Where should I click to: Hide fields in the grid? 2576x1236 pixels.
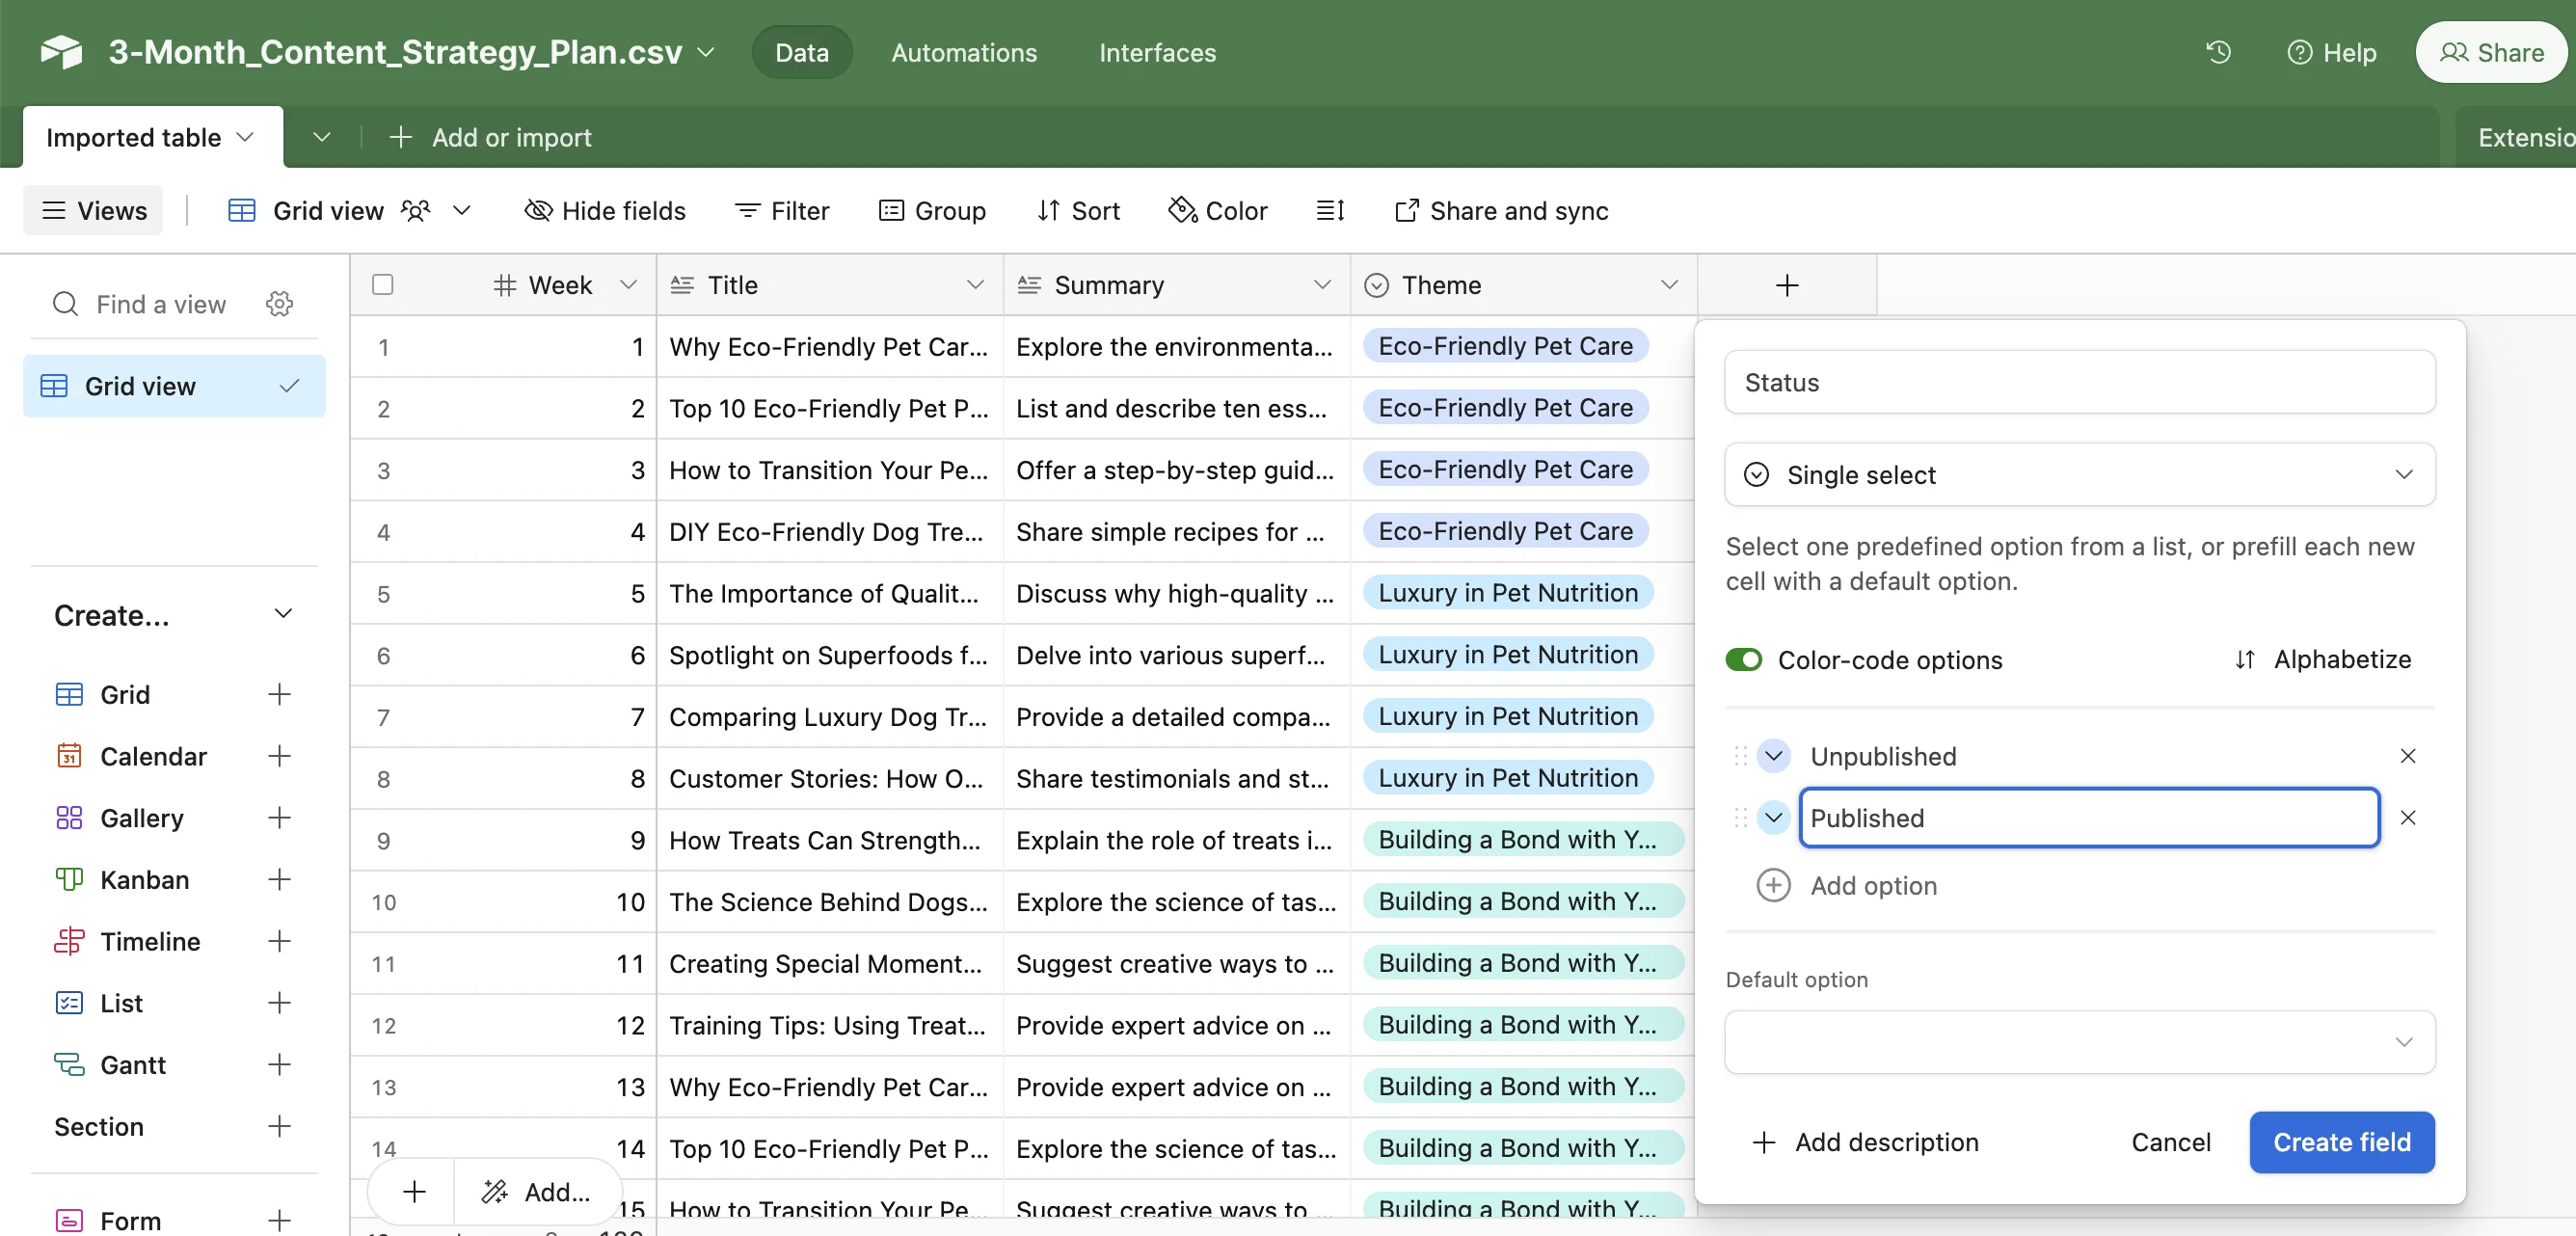pos(605,210)
